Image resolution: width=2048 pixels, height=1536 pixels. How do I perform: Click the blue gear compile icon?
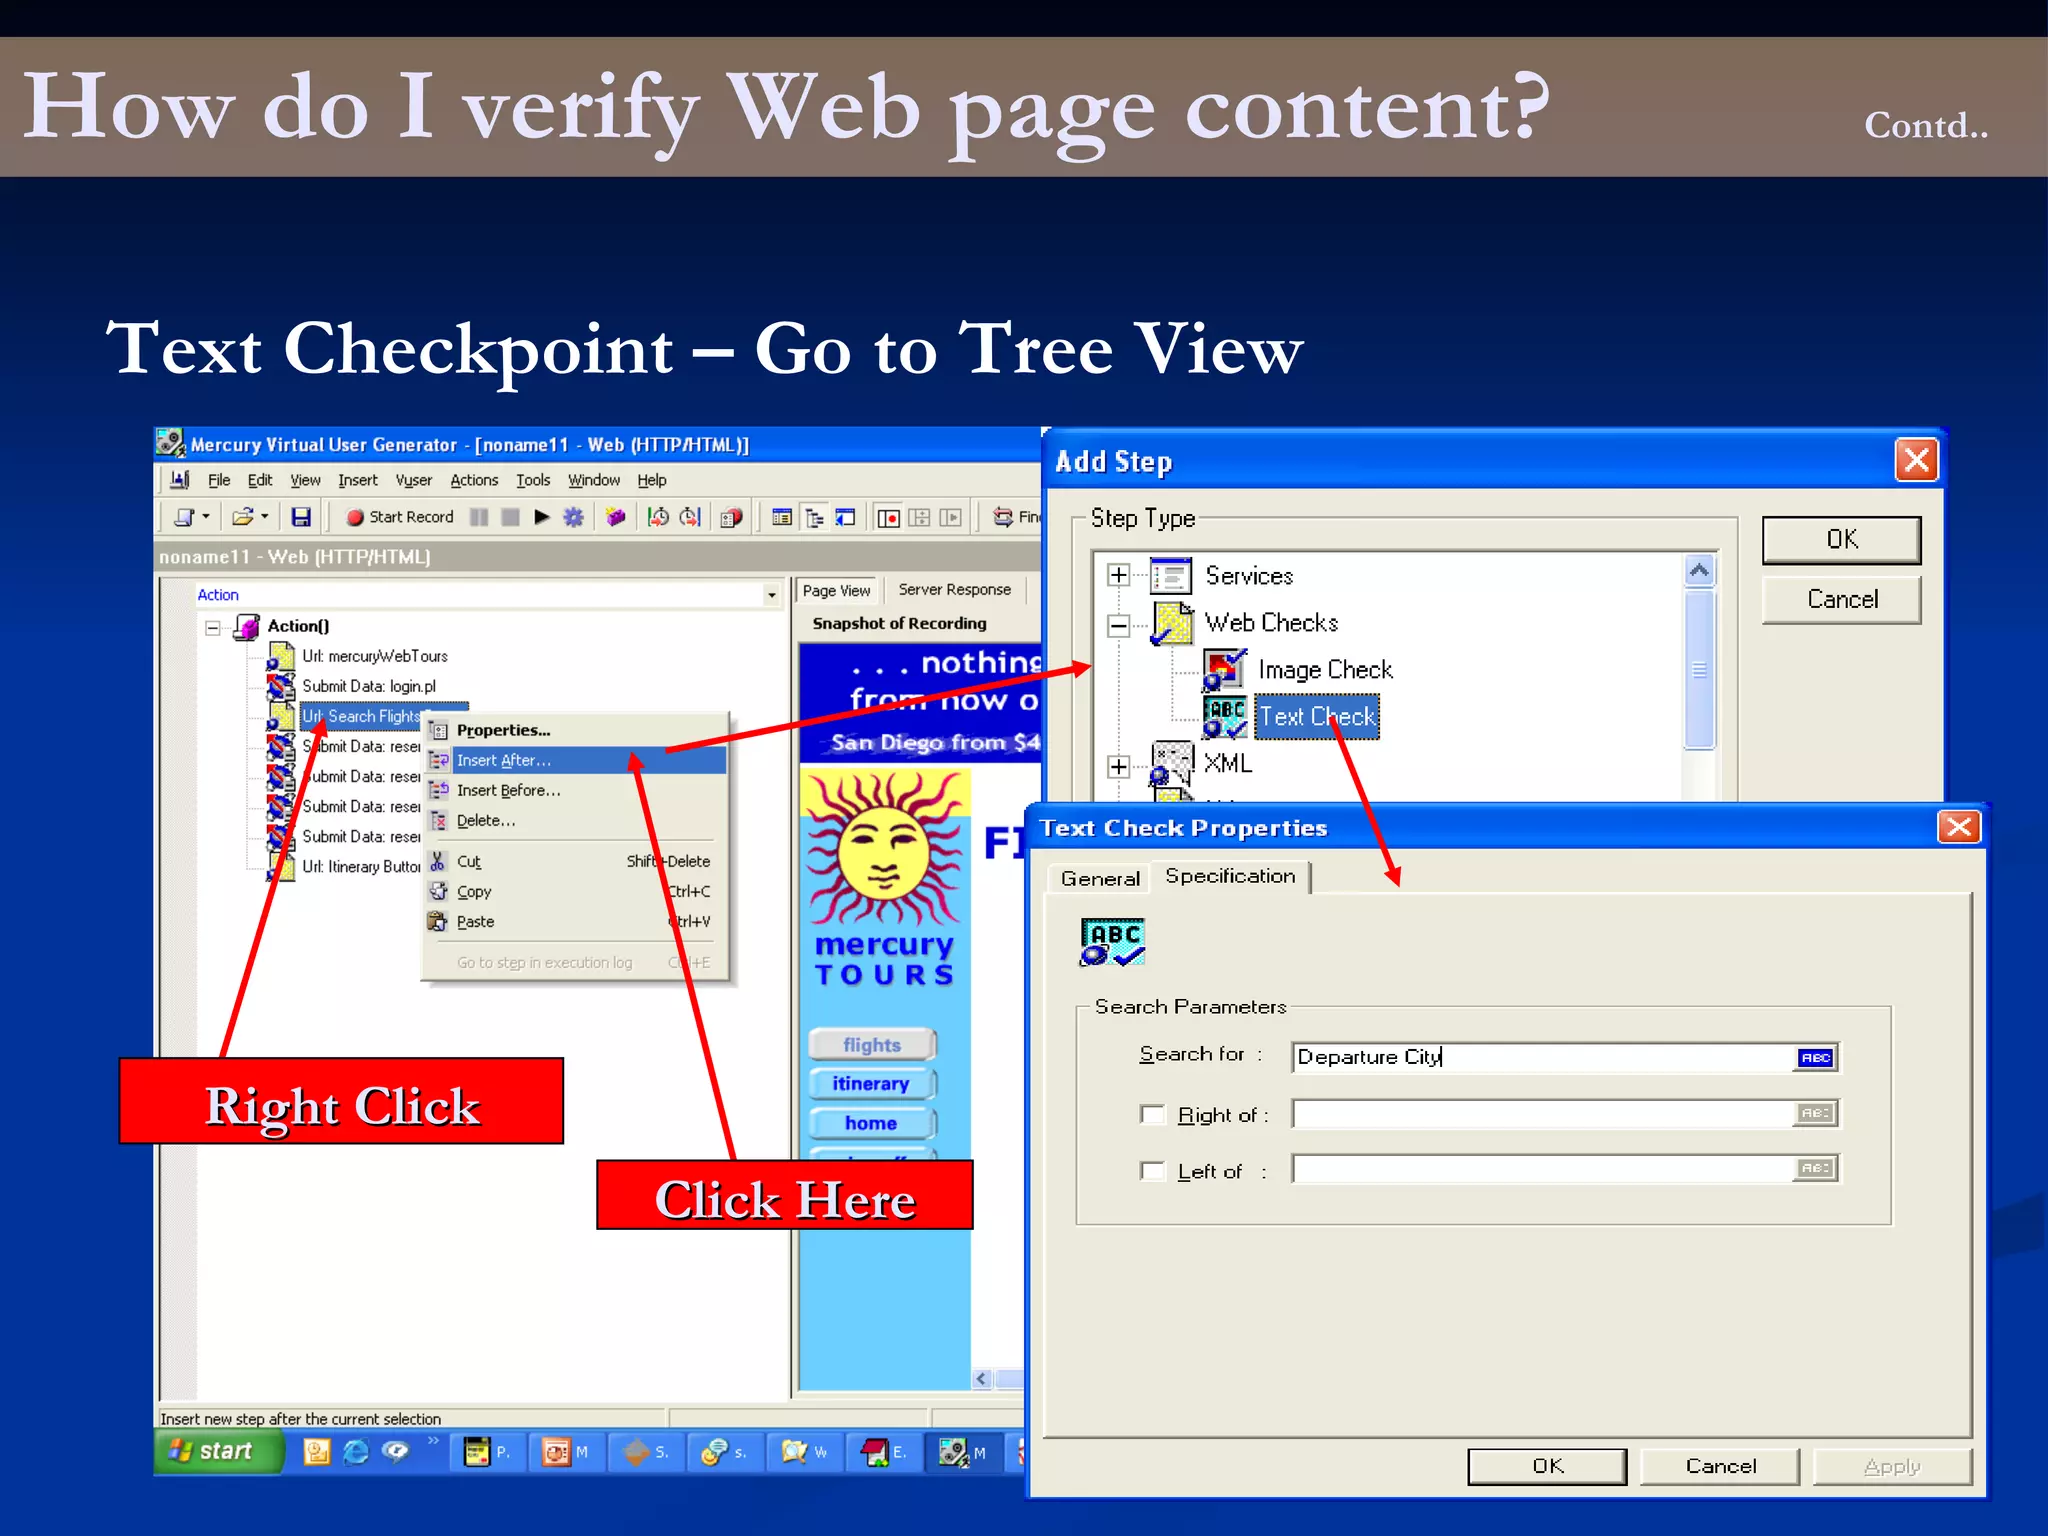click(x=573, y=517)
